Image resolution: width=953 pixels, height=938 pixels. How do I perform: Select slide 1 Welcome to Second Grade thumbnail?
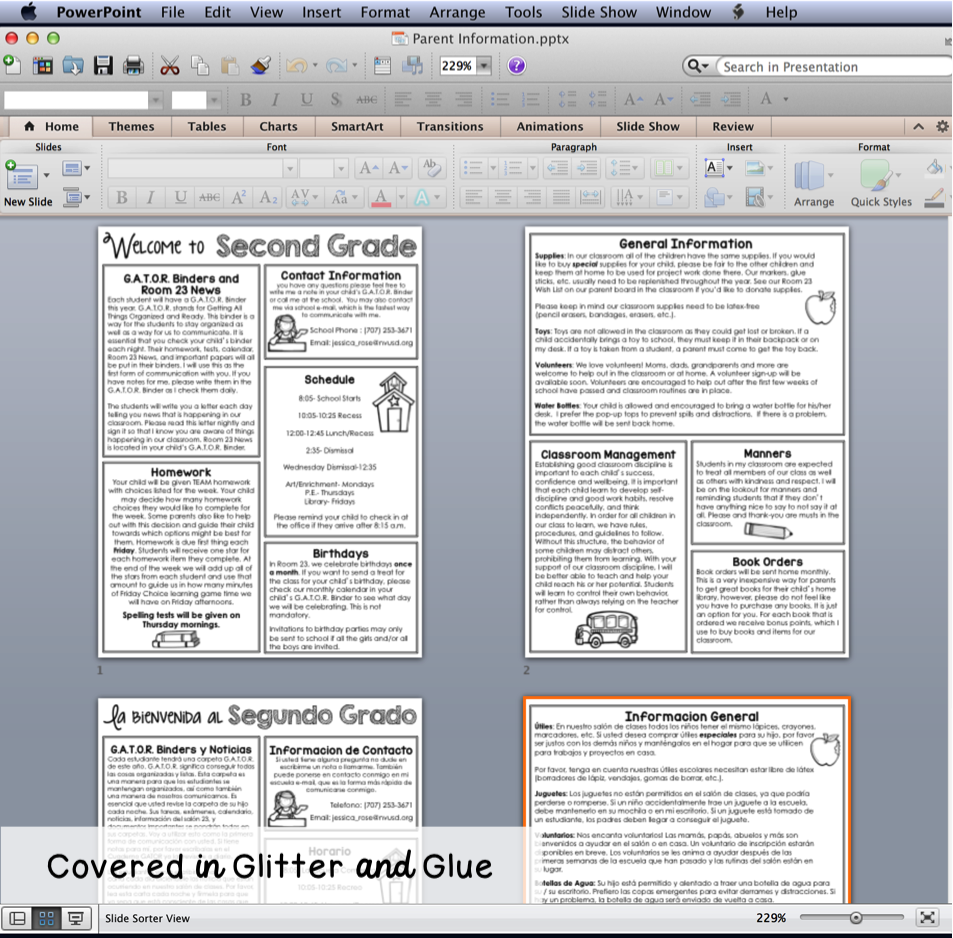pos(260,442)
